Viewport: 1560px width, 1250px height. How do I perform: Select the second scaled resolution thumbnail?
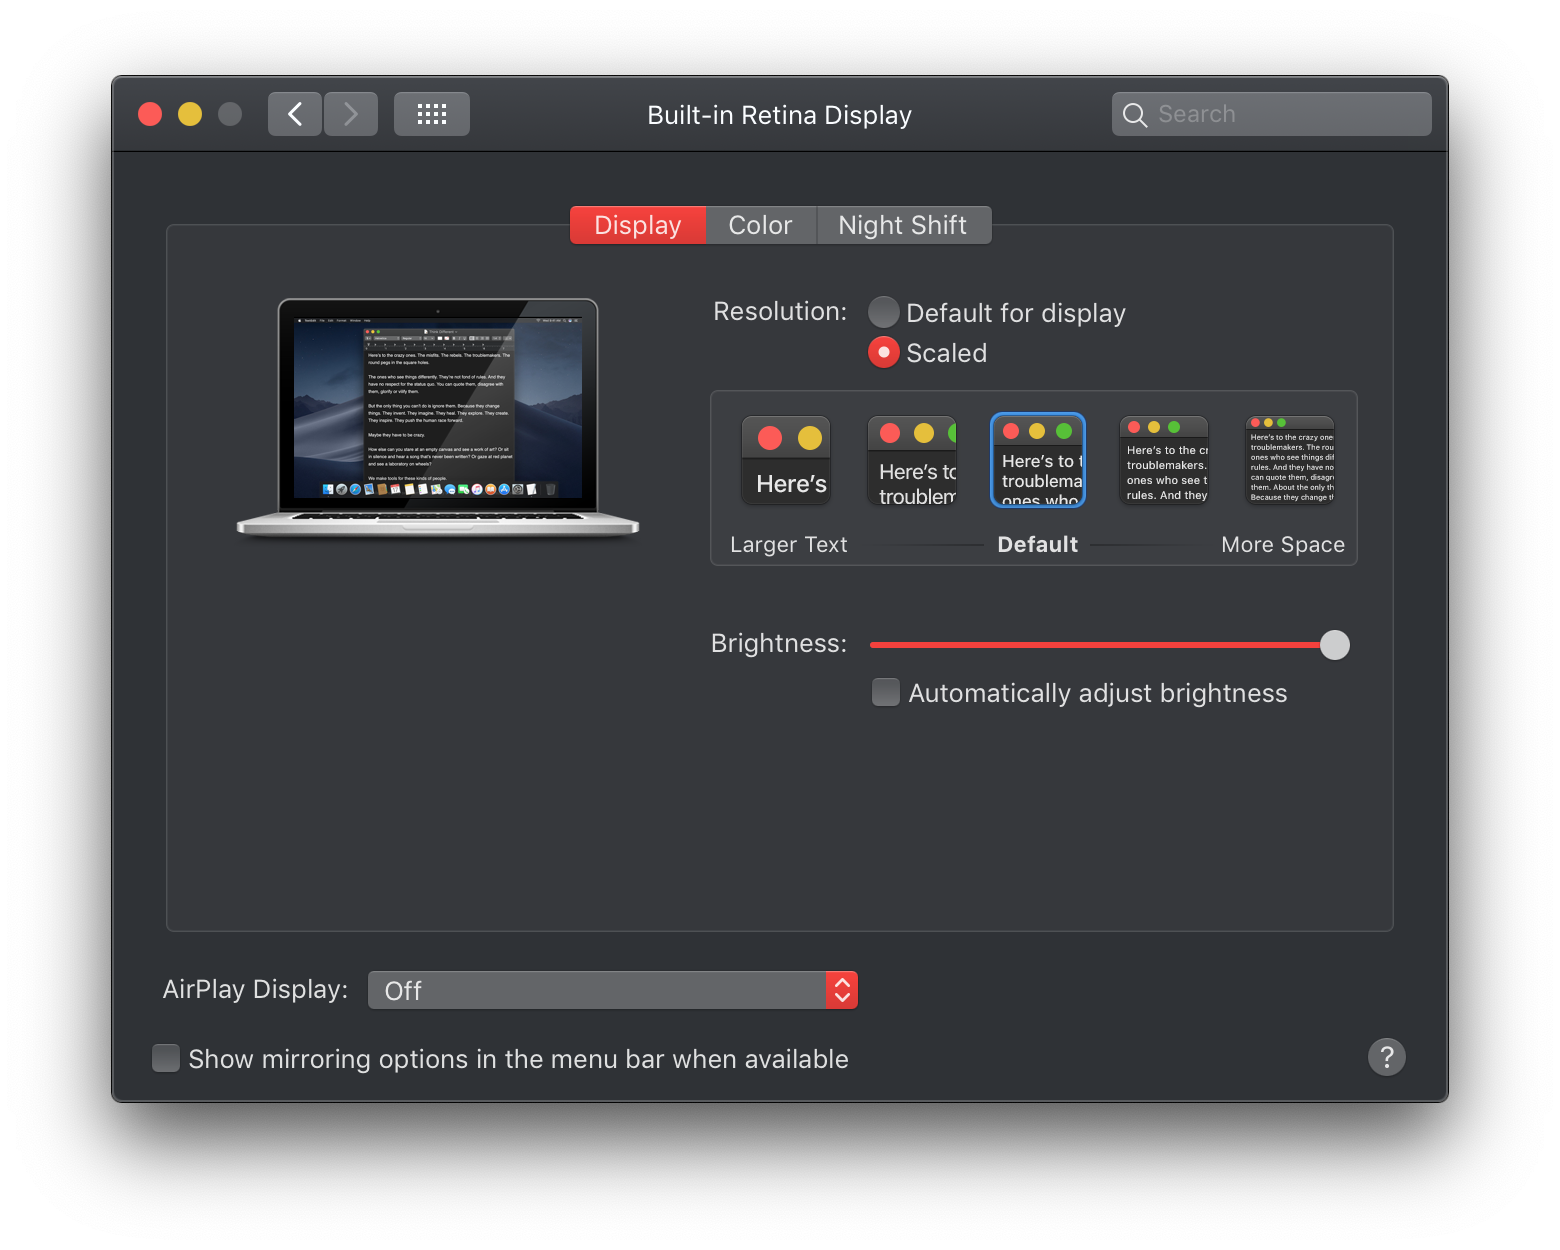tap(911, 460)
